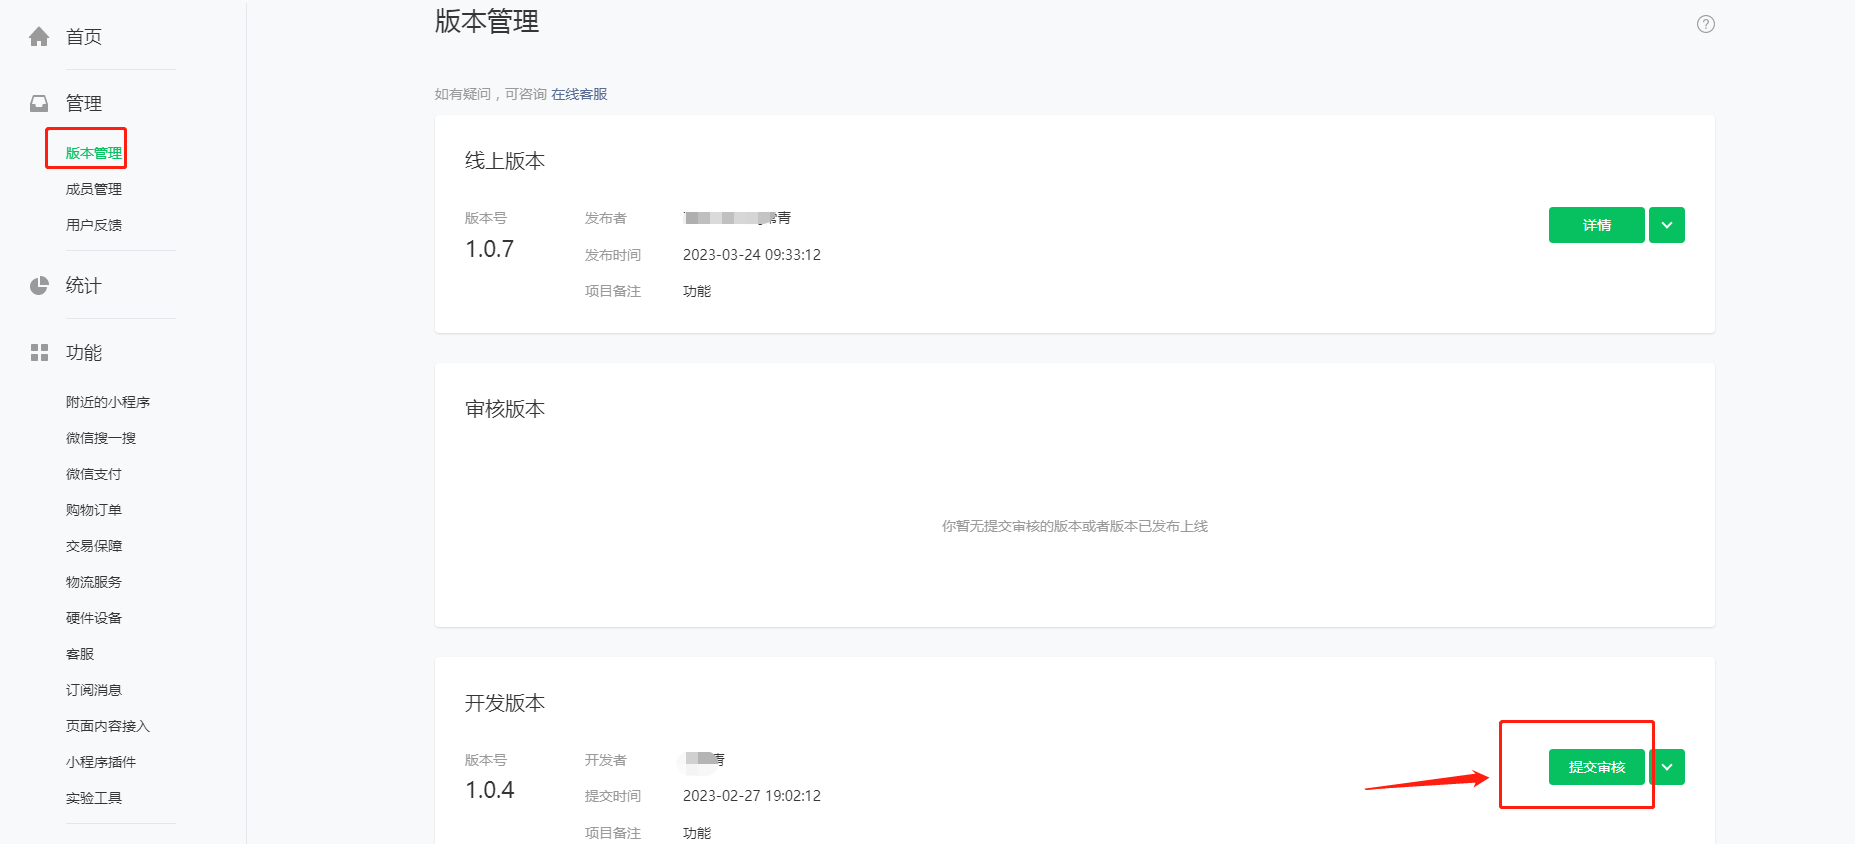Click the 开发版本 section heading

(x=505, y=703)
